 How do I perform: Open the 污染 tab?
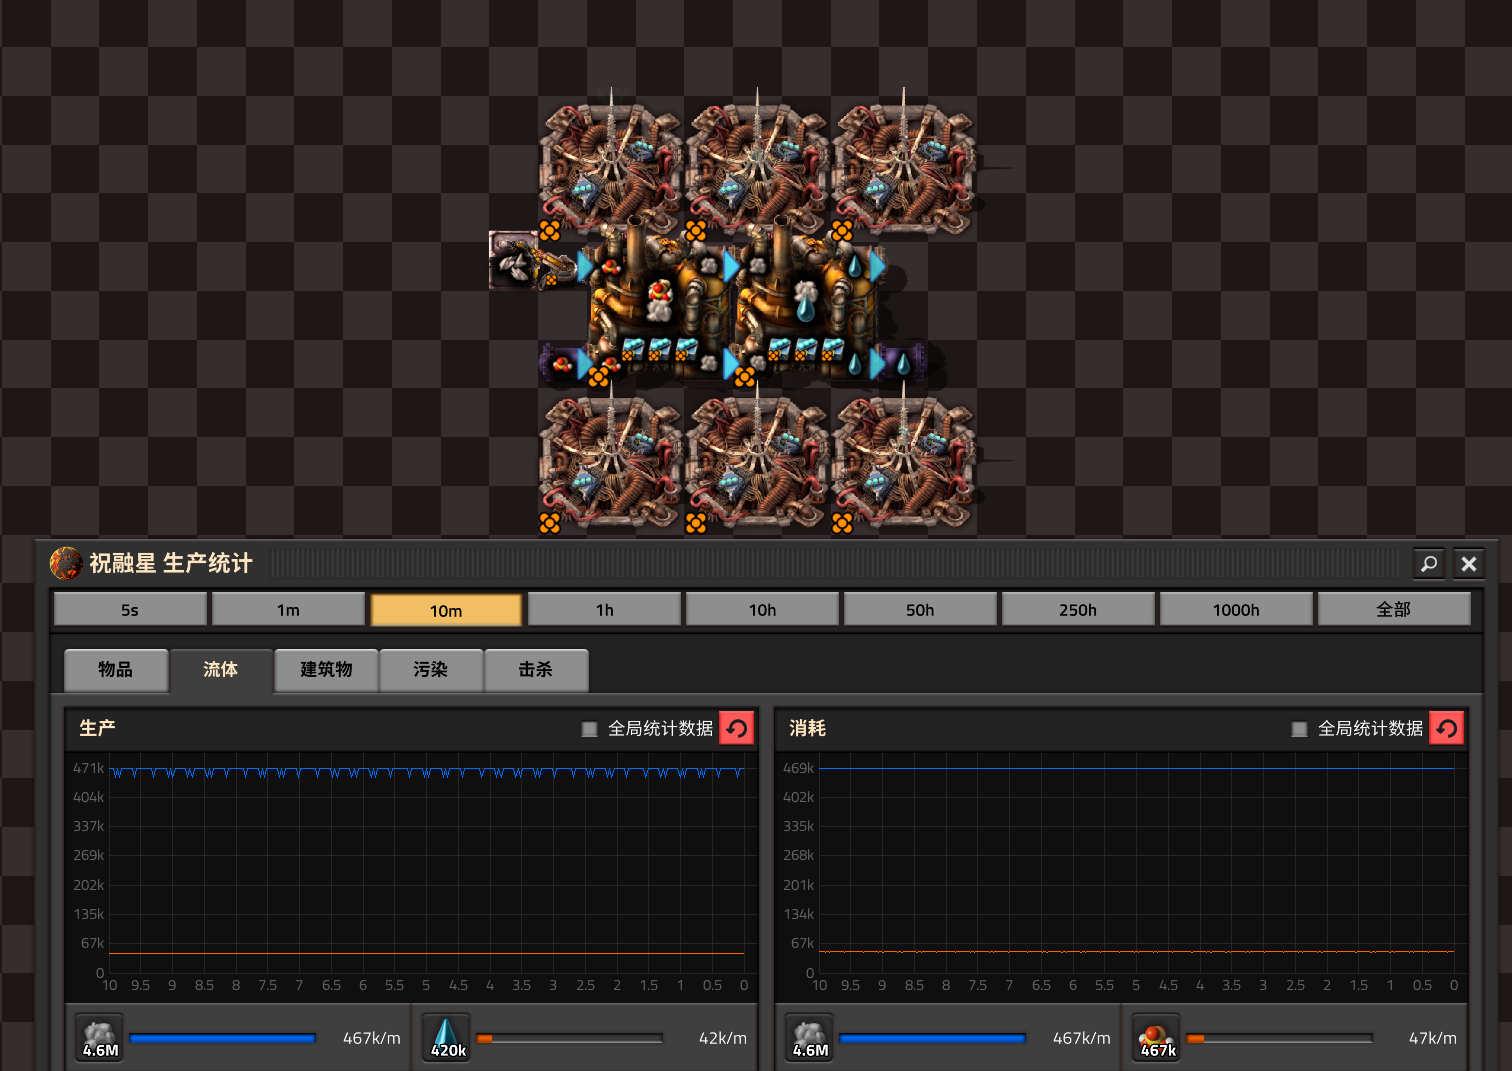[x=431, y=670]
